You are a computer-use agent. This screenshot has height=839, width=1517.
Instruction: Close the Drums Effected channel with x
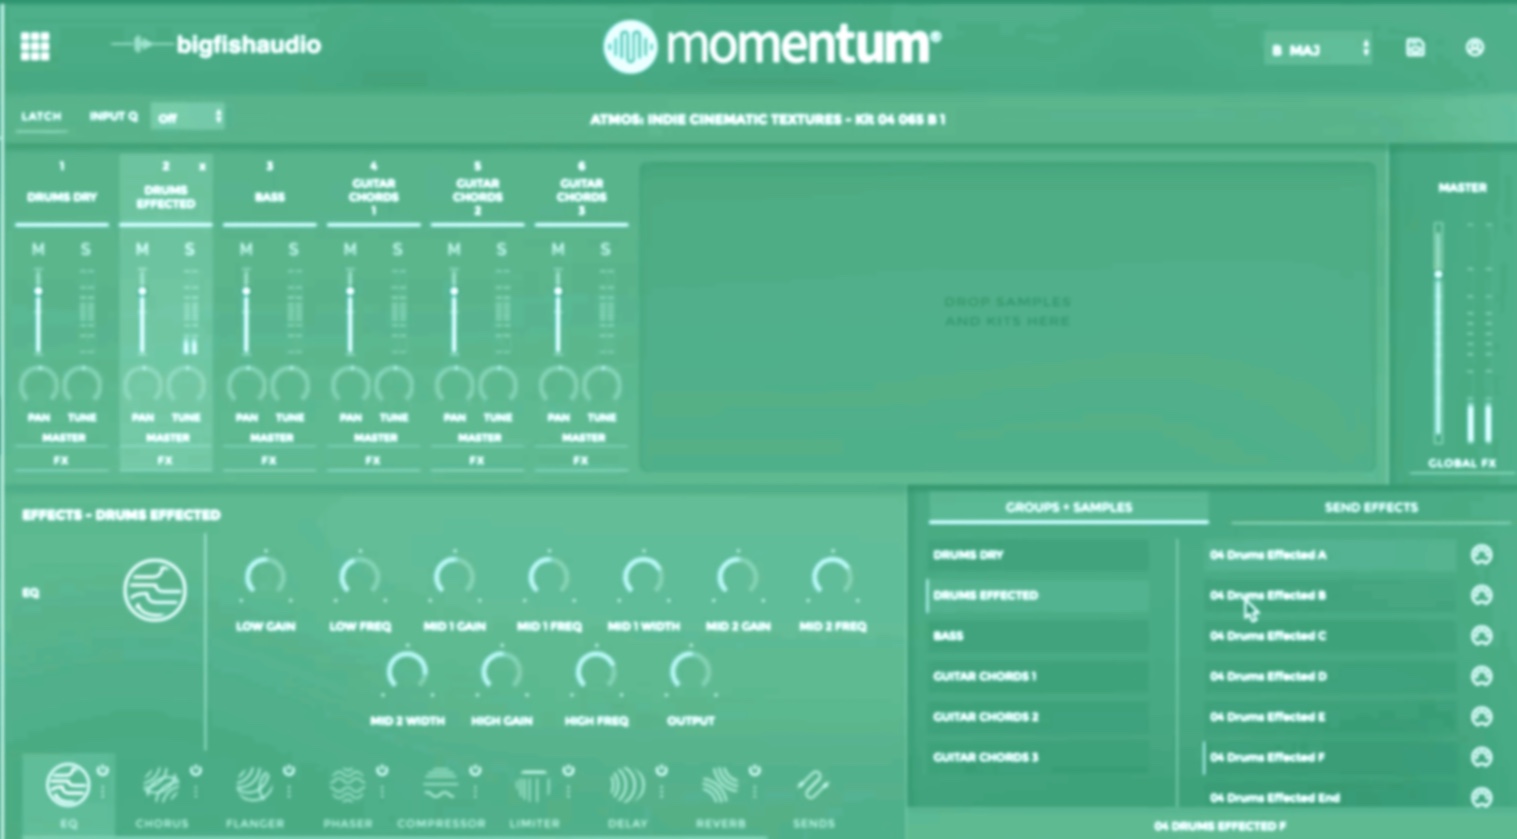(202, 167)
